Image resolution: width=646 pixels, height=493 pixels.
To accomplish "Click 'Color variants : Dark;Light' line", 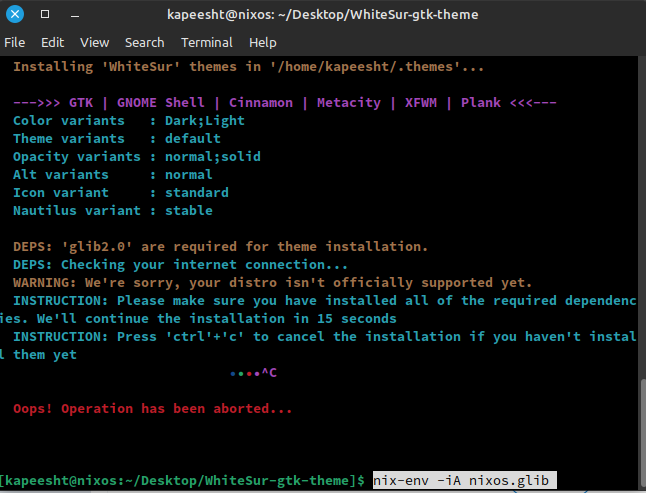I will (x=129, y=121).
